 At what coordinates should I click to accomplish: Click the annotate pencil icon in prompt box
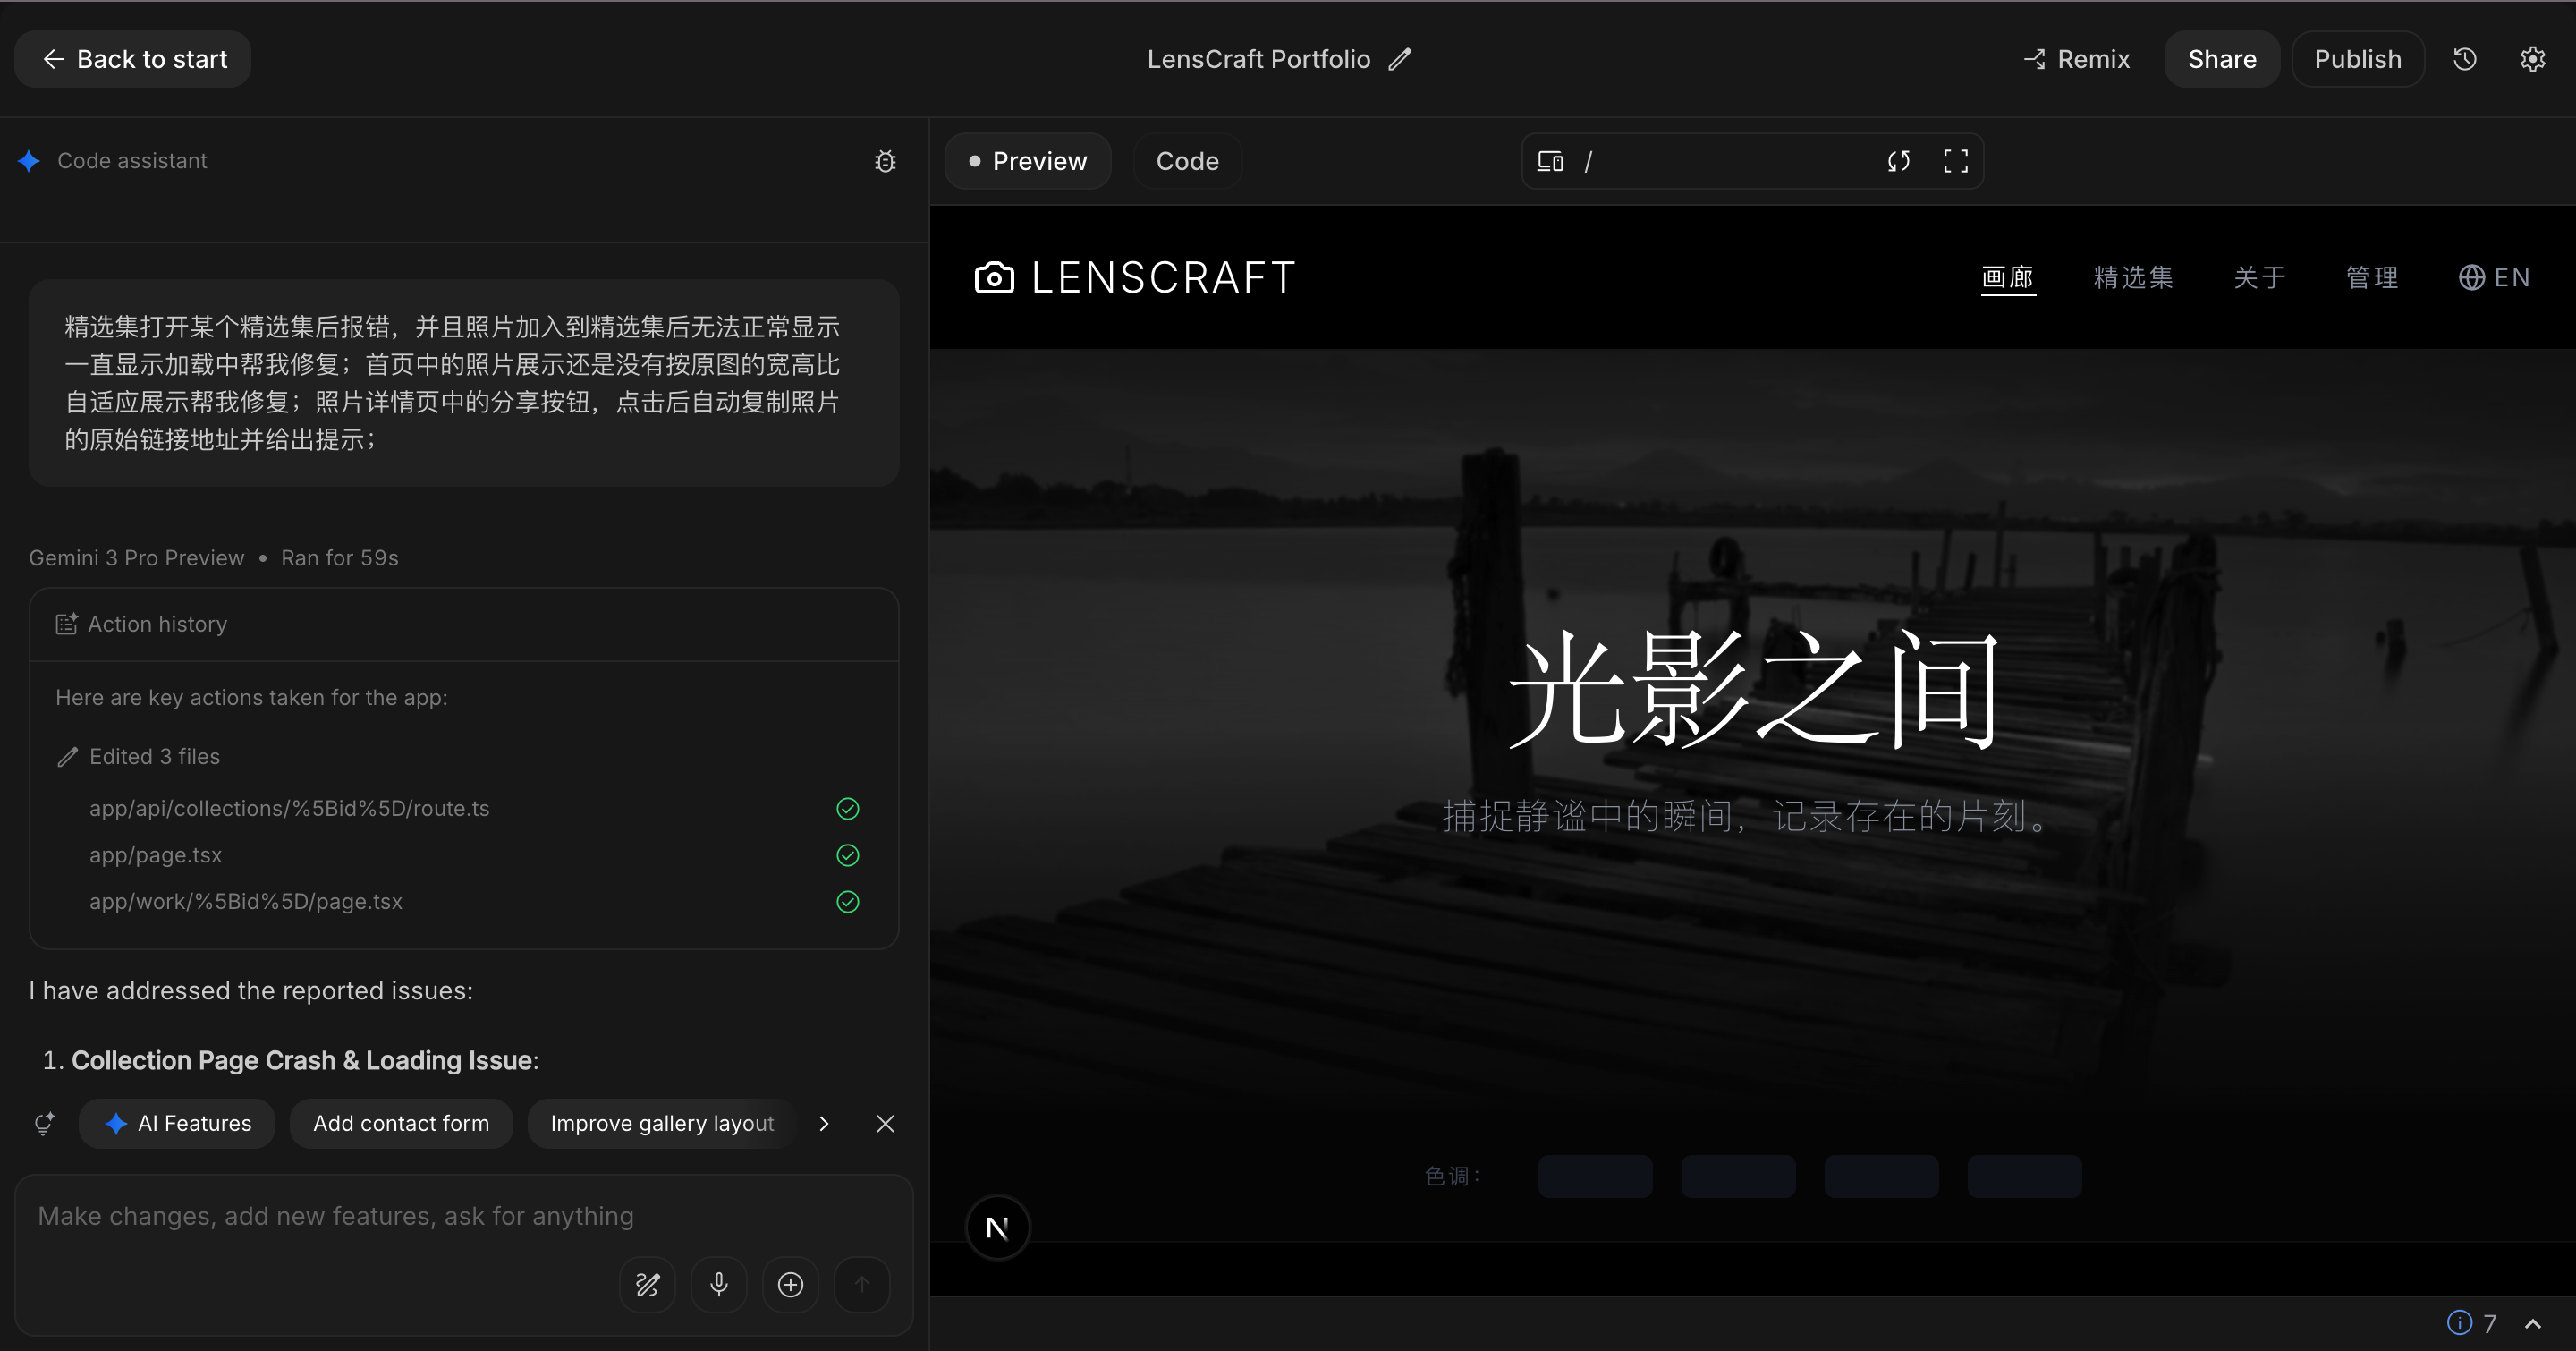(648, 1284)
